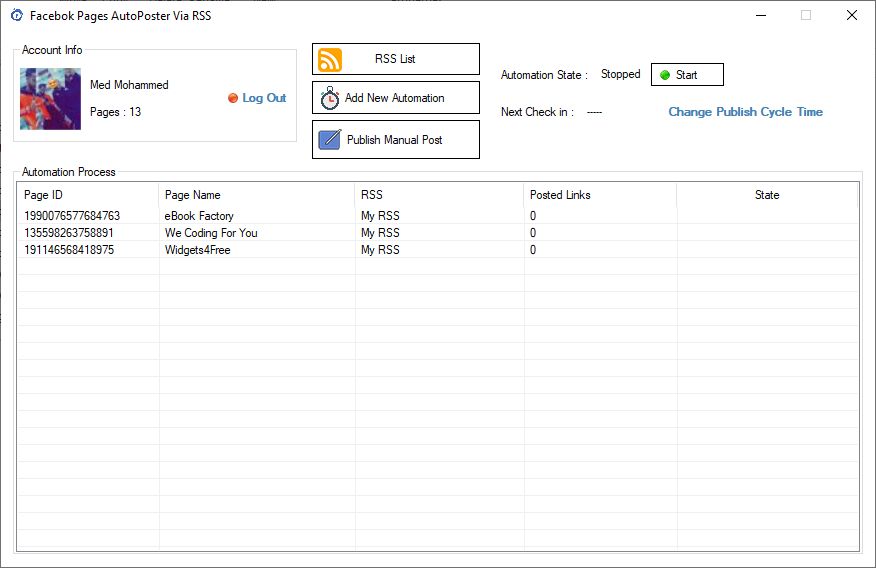Open the Add New Automation dialog
876x568 pixels.
396,98
